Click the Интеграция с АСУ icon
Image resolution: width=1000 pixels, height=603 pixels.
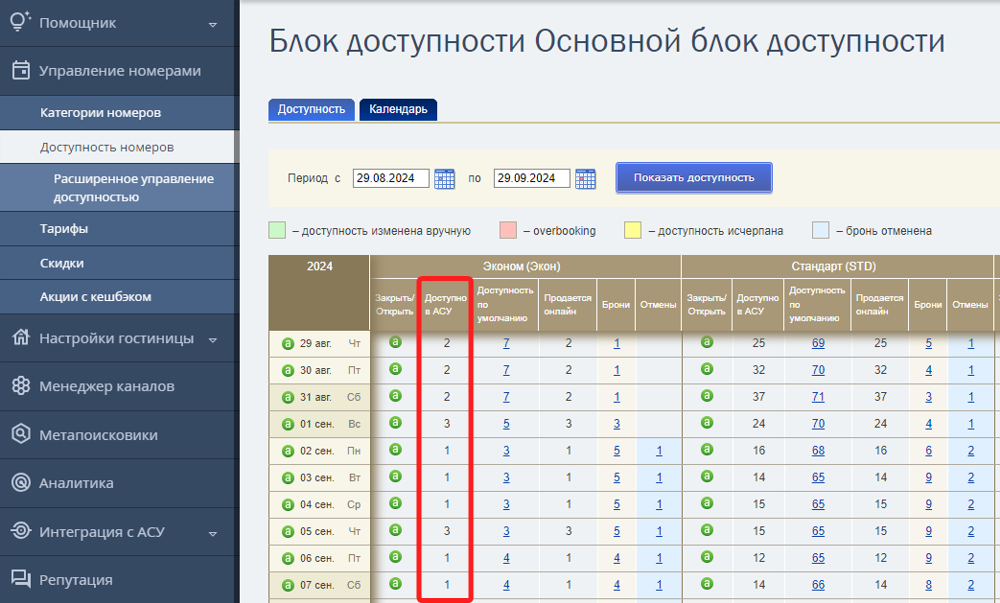pos(21,531)
